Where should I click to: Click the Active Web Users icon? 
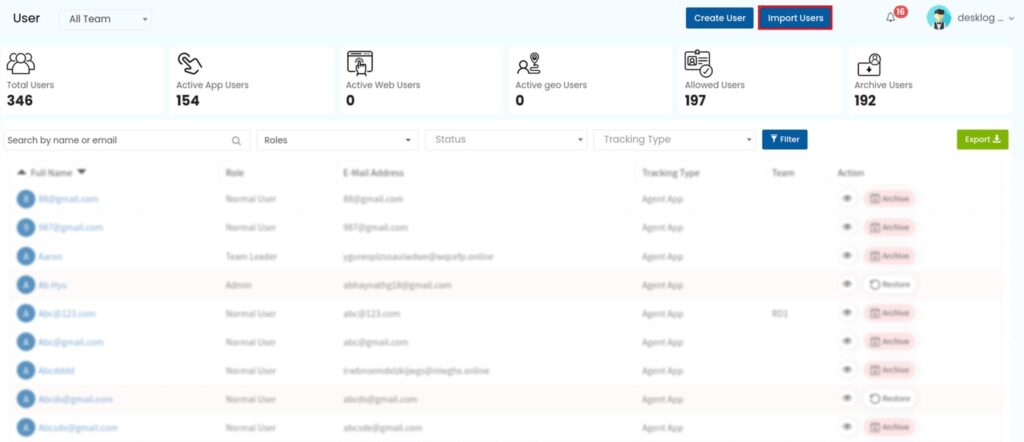[x=360, y=64]
